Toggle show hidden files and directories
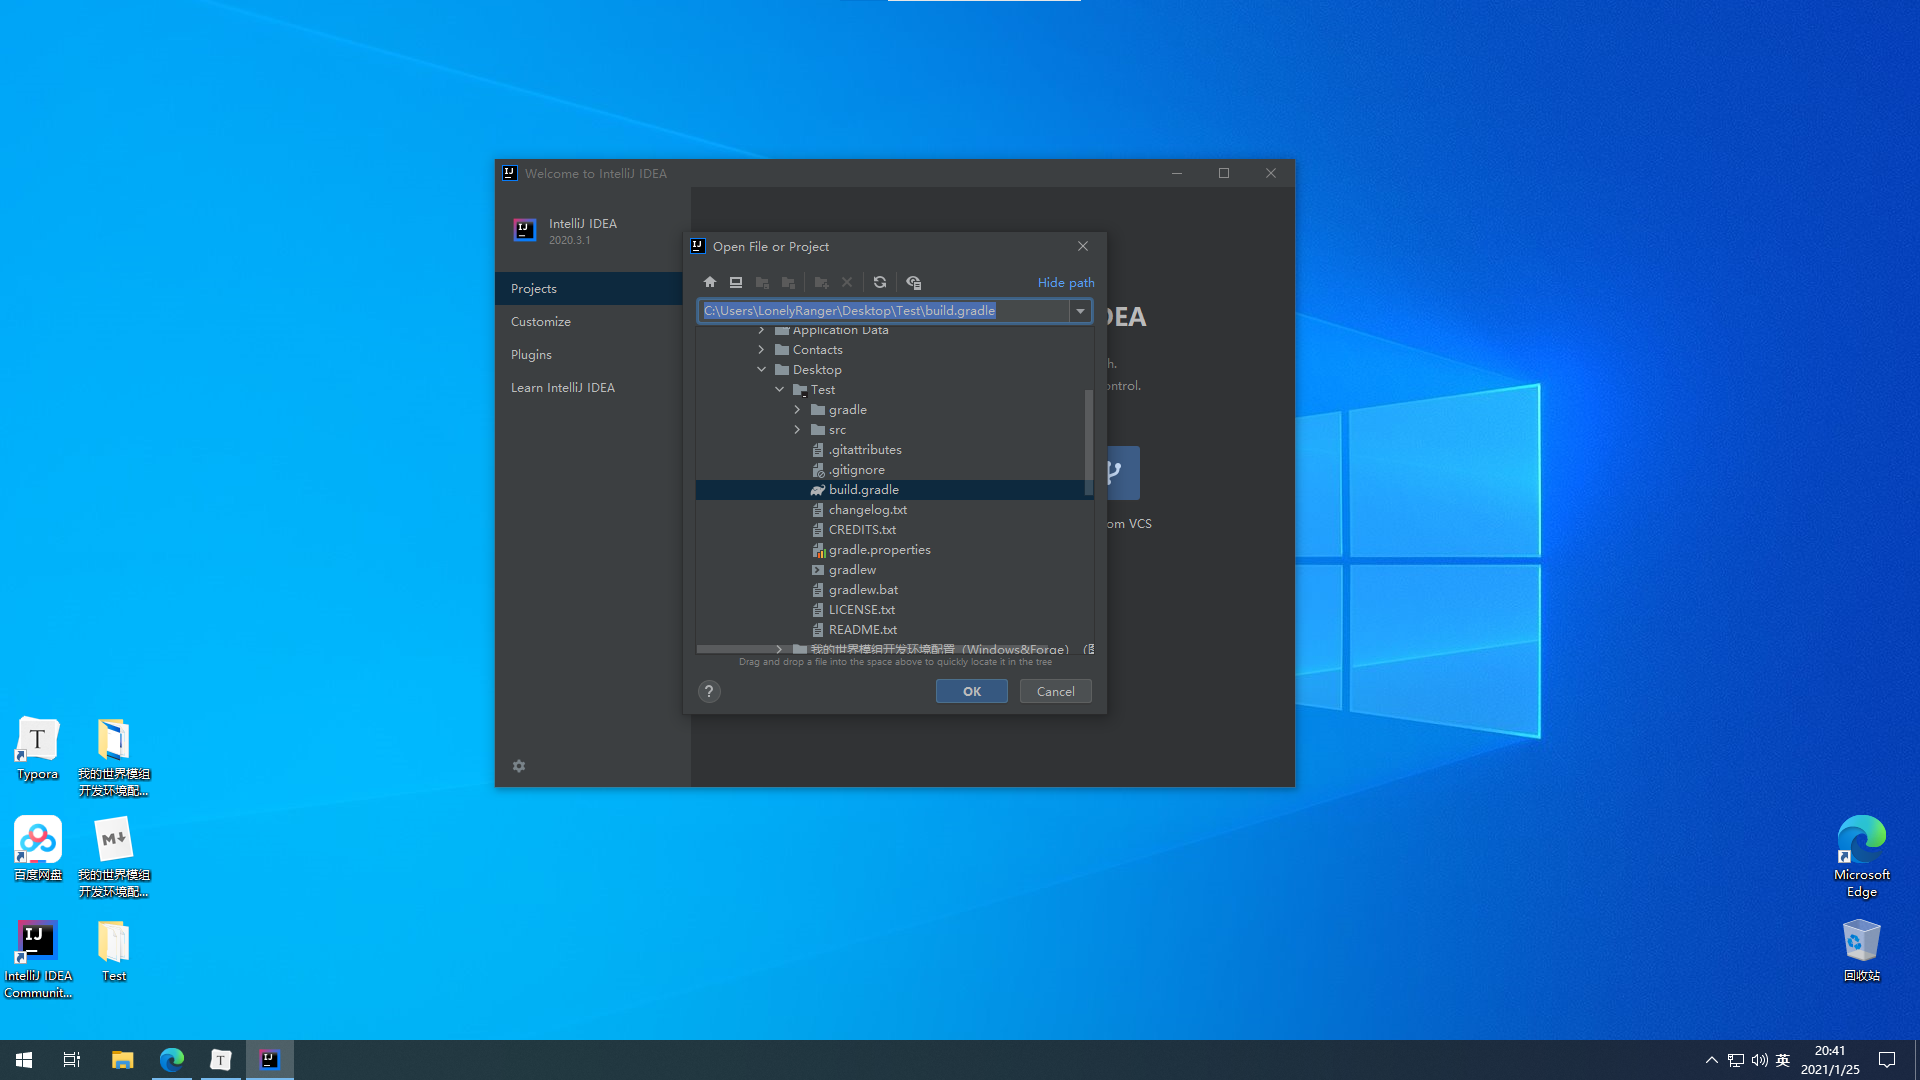The height and width of the screenshot is (1080, 1920). pos(913,282)
